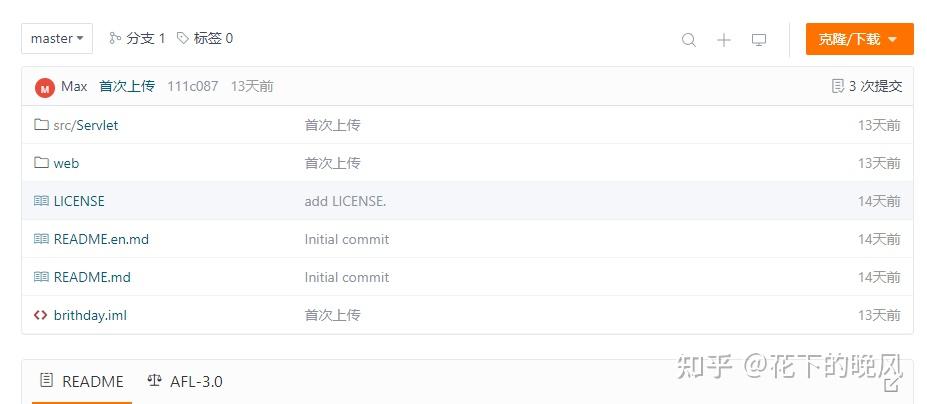Viewport: 927px width, 404px height.
Task: Open the Web IDE monitor icon
Action: pos(759,40)
